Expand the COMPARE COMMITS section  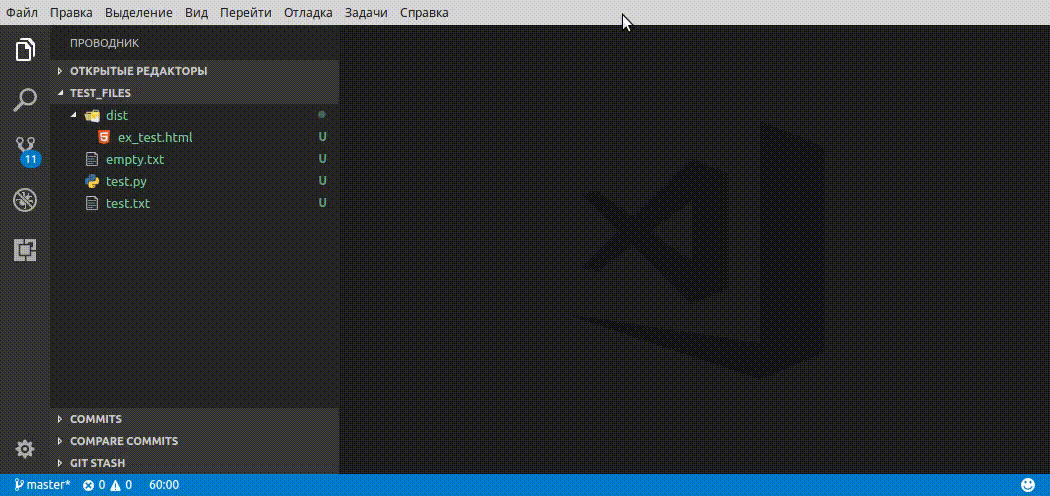pyautogui.click(x=195, y=441)
